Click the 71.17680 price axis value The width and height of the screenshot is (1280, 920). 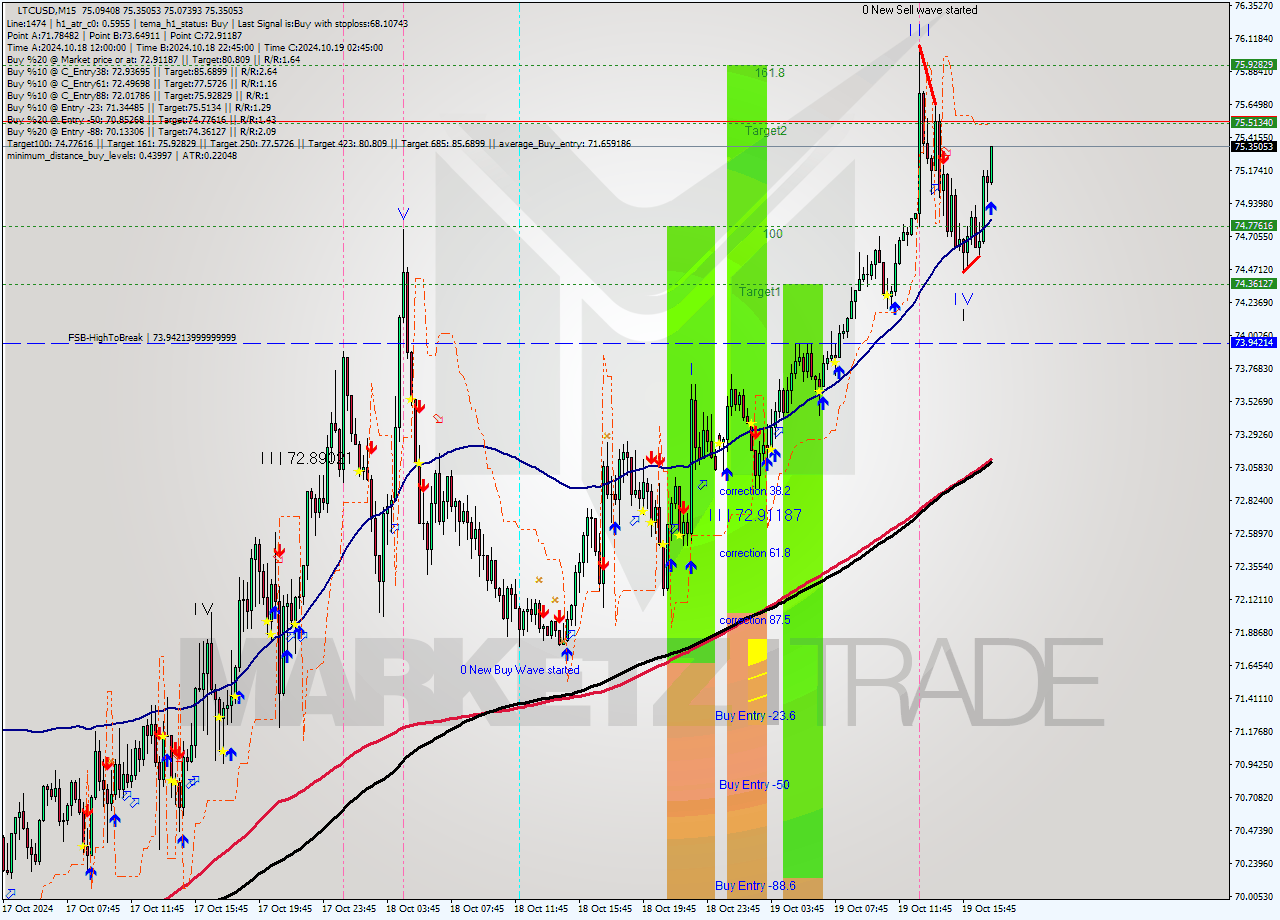tap(1254, 731)
